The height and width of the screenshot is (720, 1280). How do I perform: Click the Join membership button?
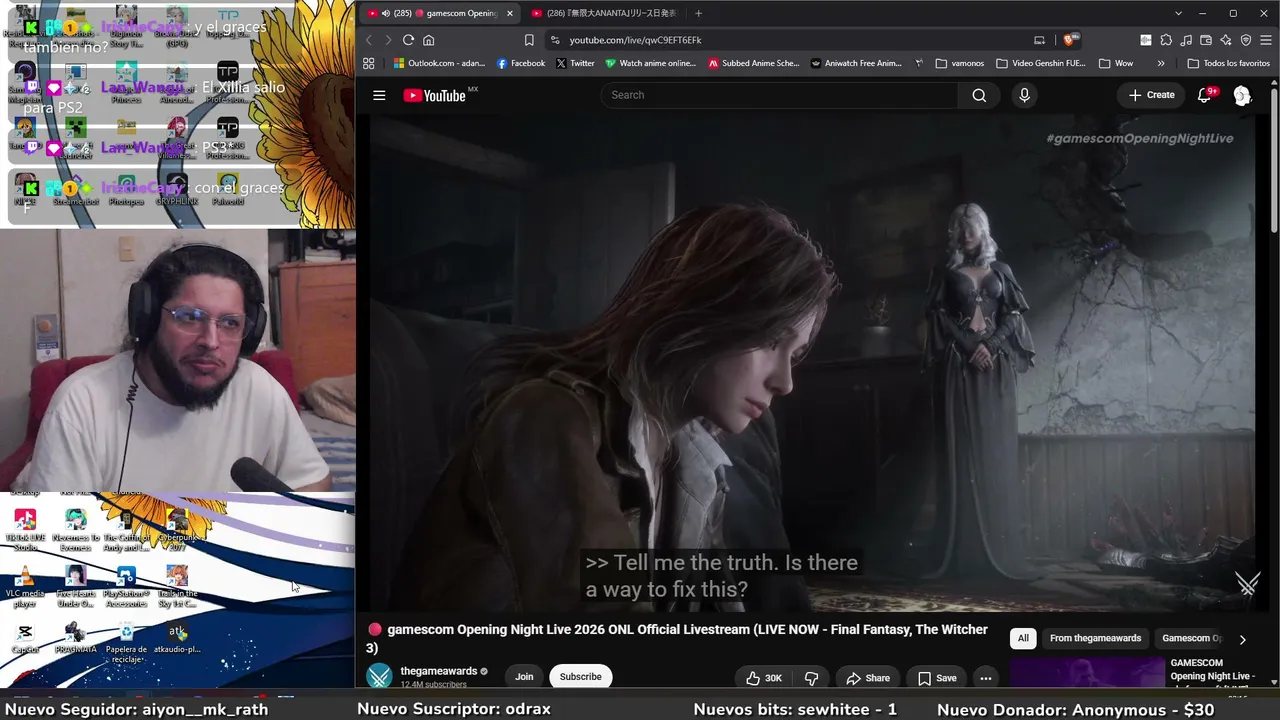(x=524, y=677)
